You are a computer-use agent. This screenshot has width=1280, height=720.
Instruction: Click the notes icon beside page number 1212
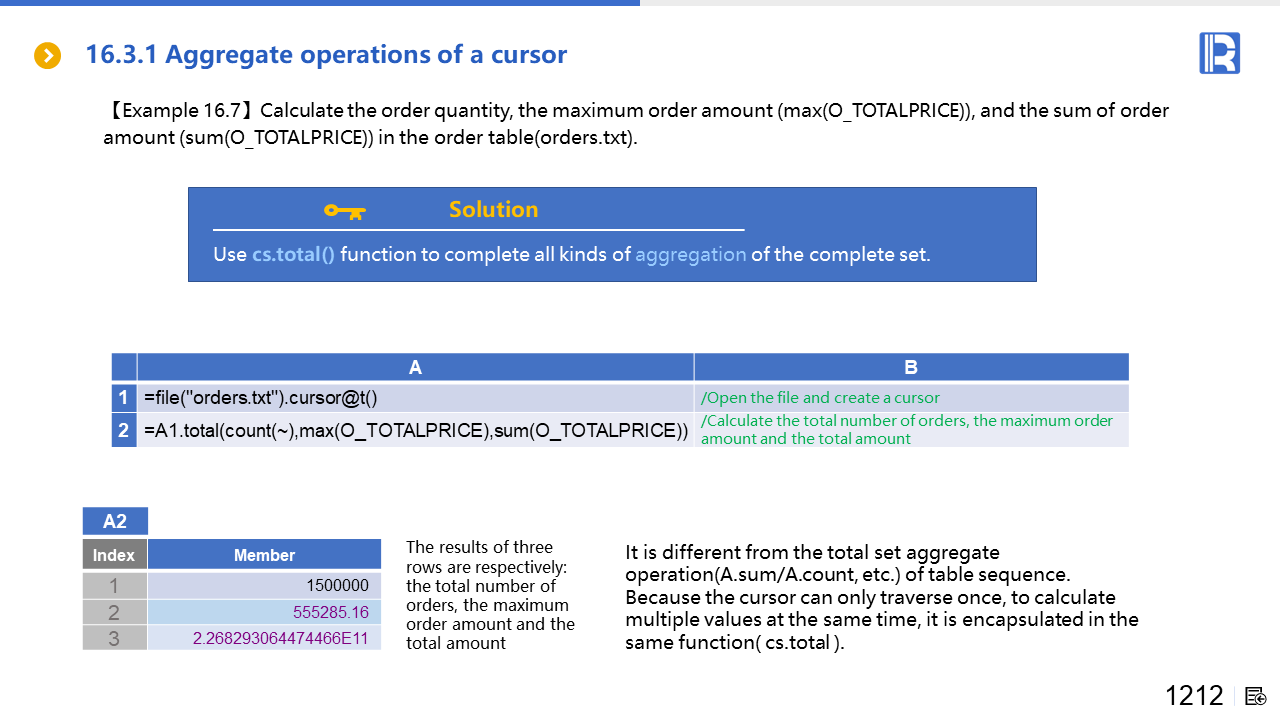[1256, 696]
